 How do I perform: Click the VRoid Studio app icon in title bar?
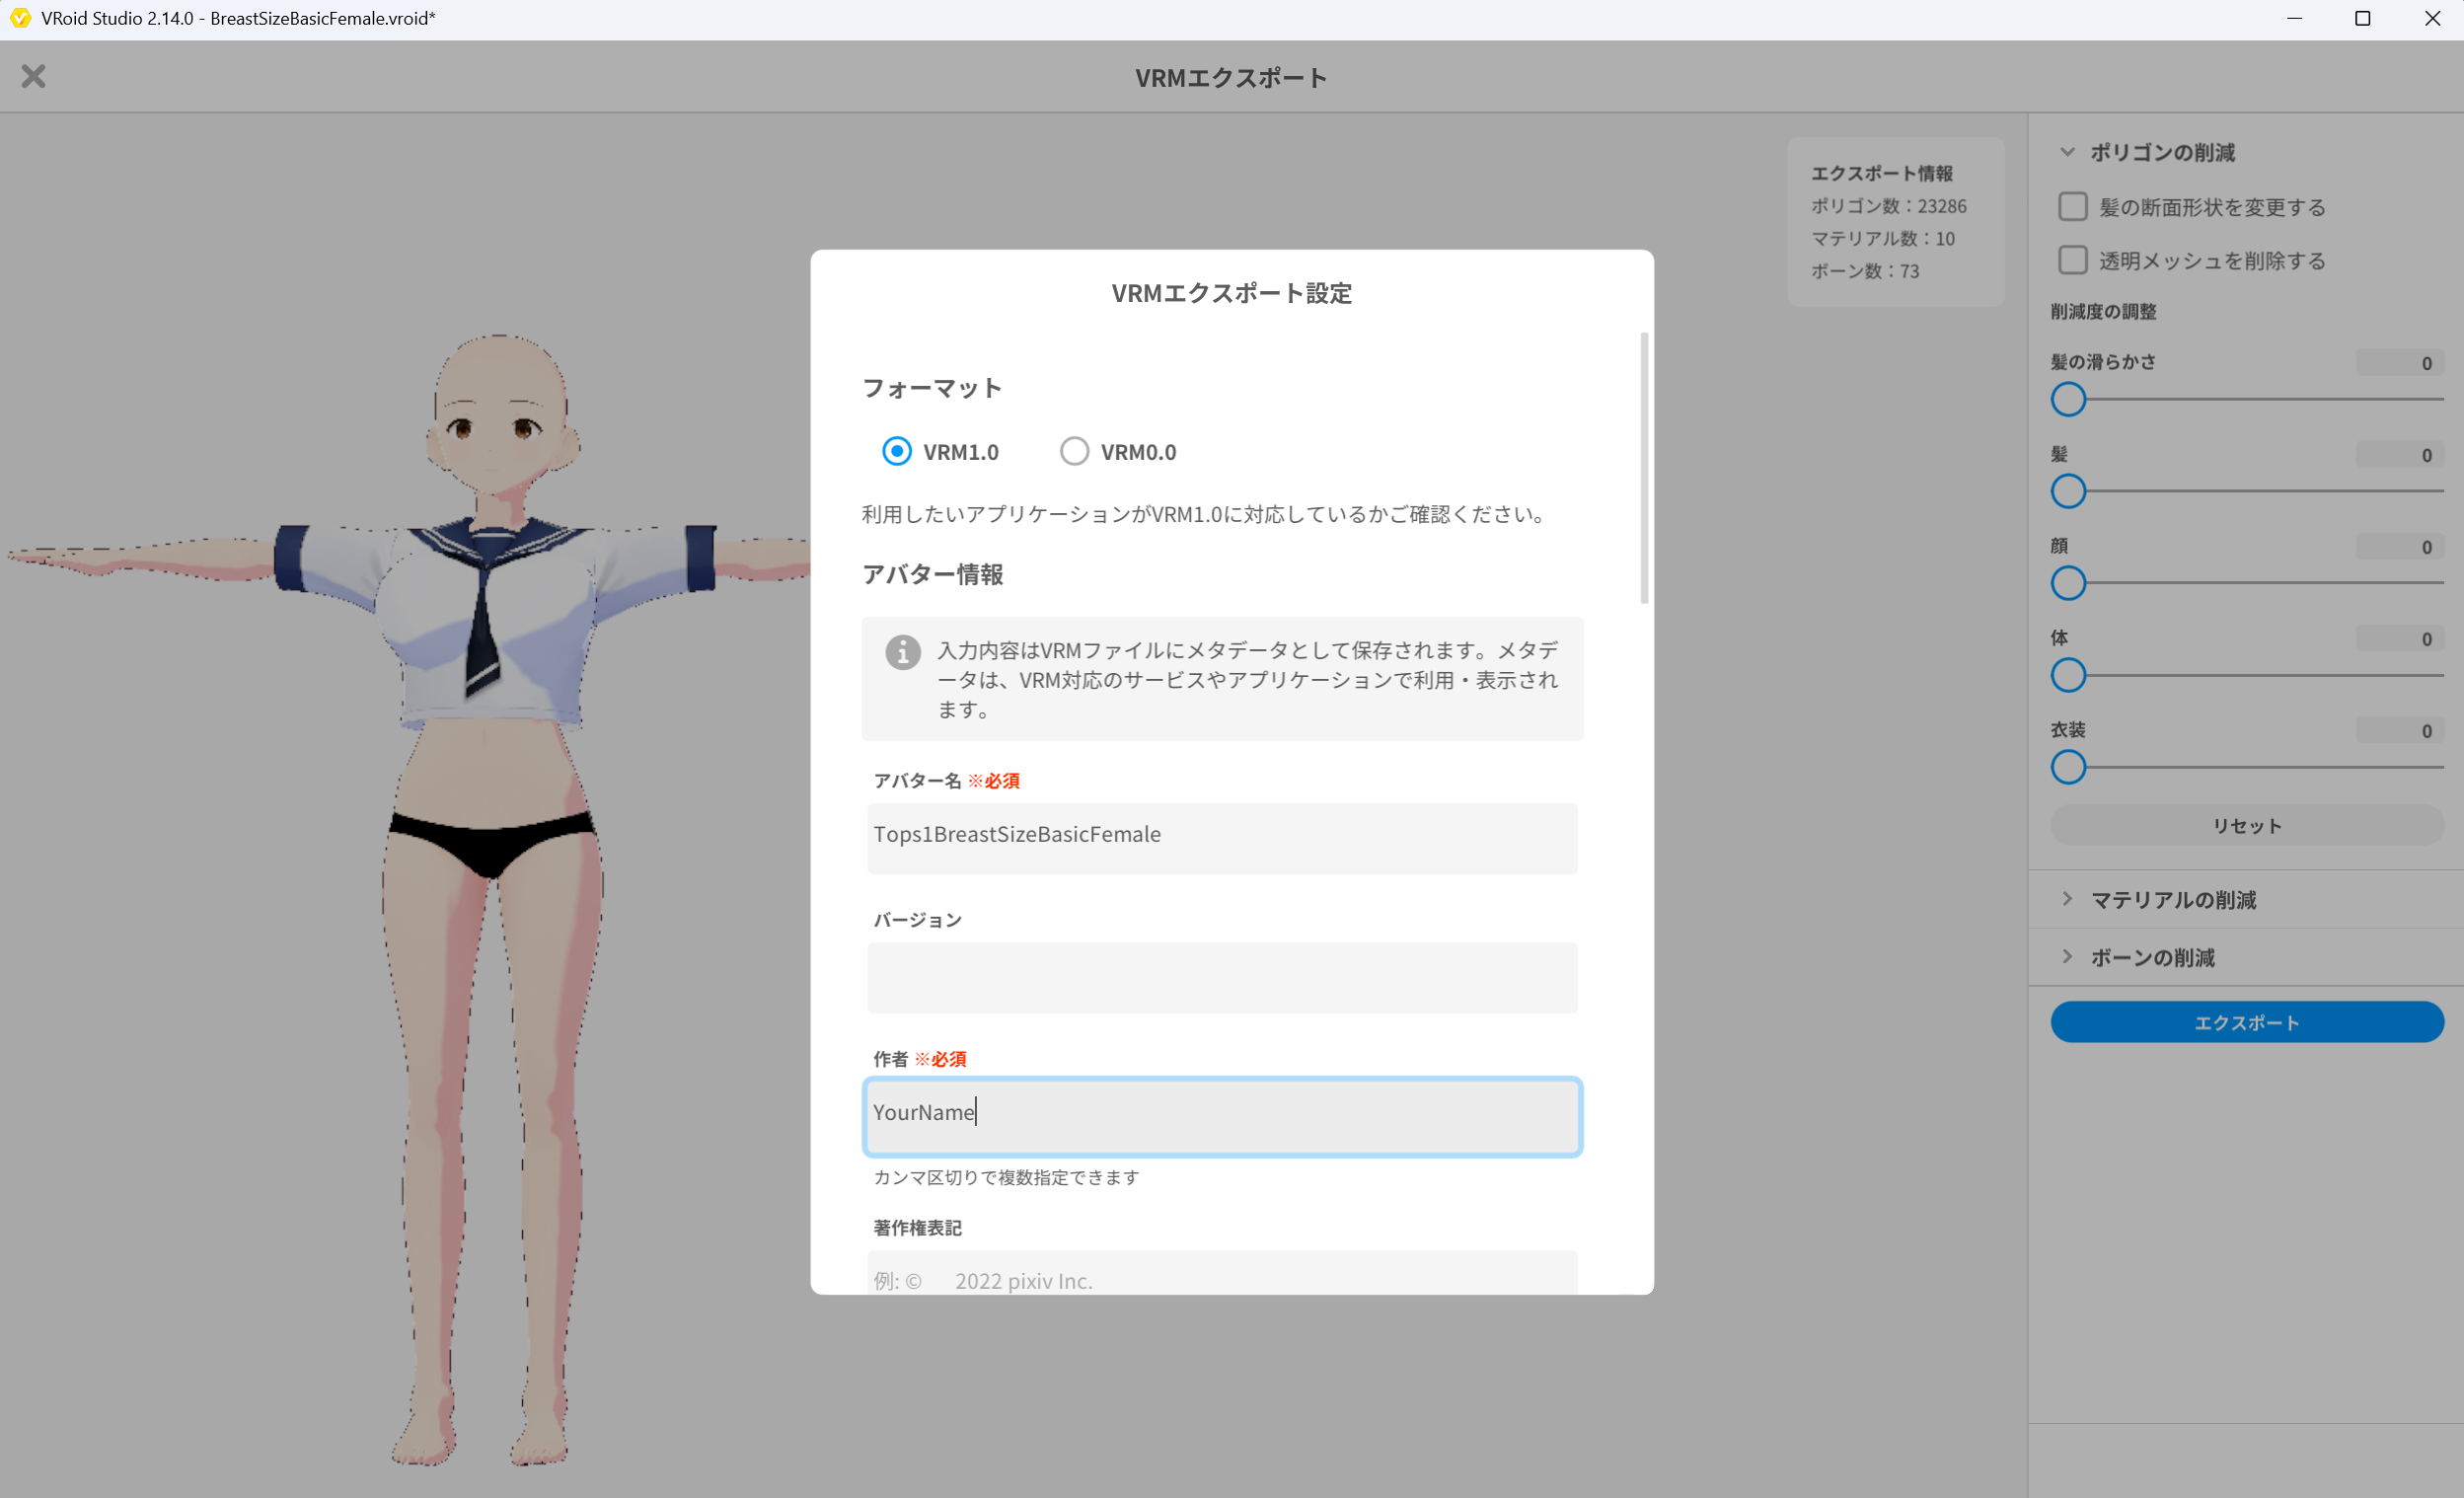(x=19, y=18)
